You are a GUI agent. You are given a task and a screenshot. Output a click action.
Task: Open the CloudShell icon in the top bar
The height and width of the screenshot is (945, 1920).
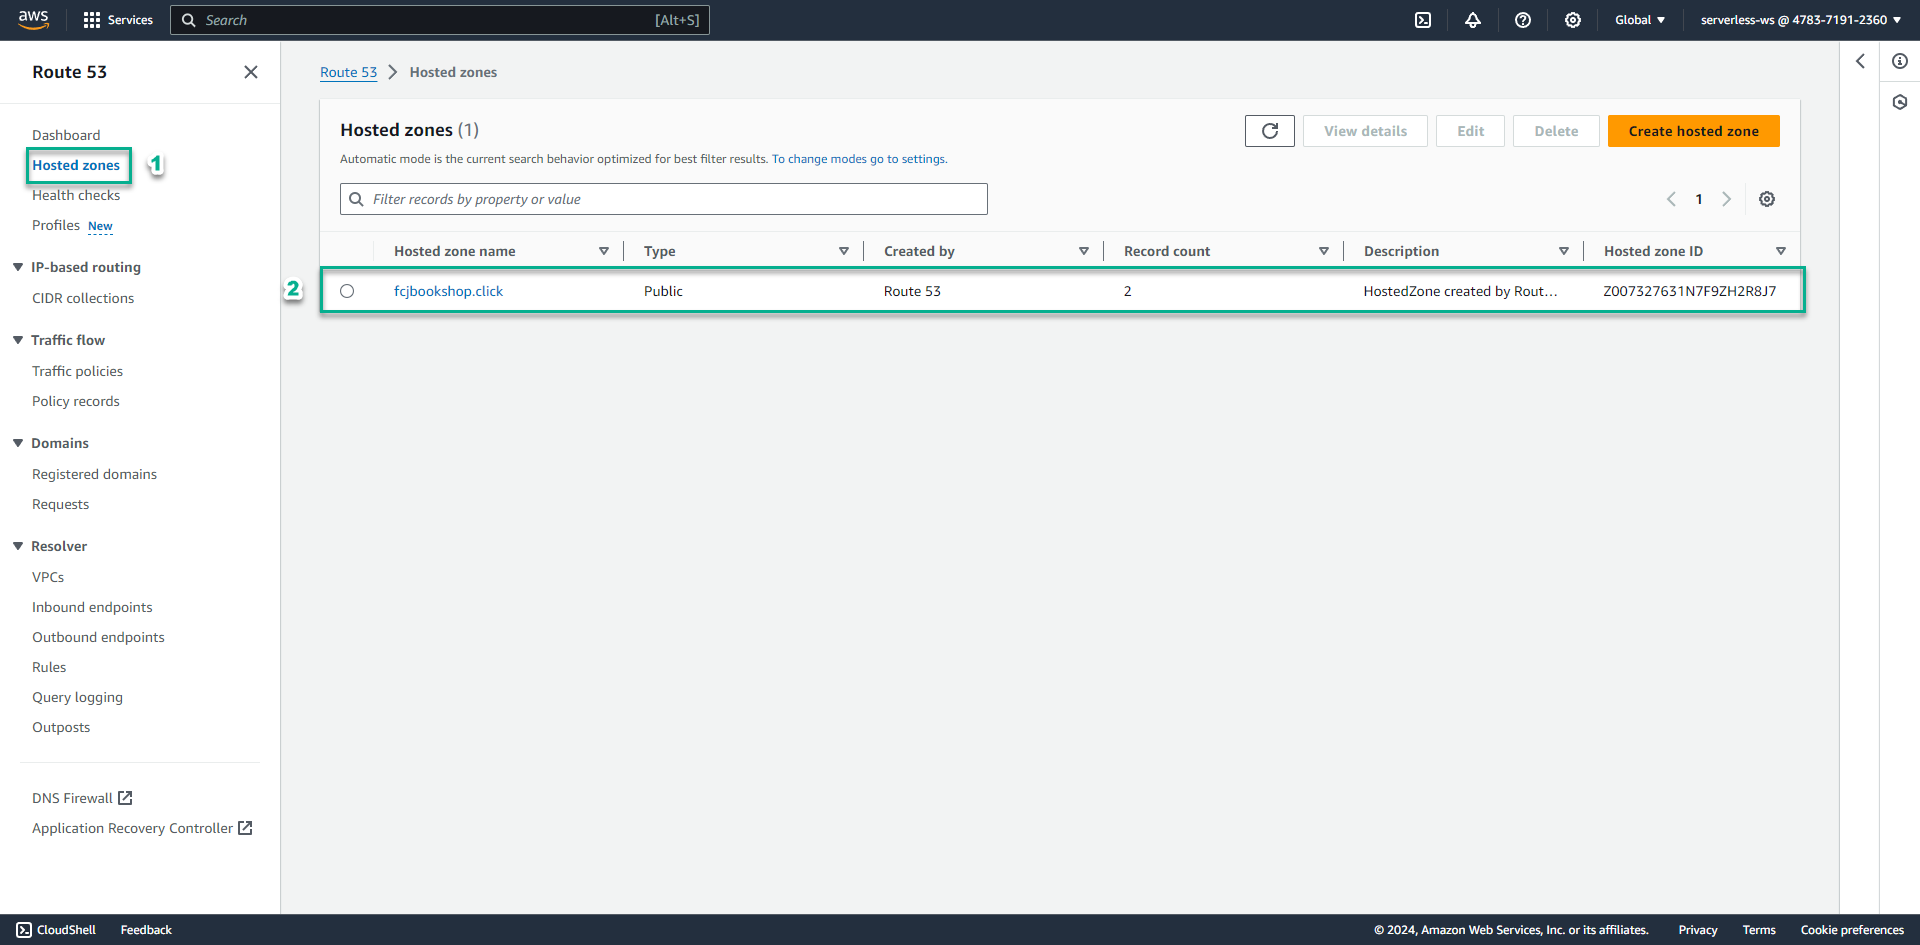1423,20
